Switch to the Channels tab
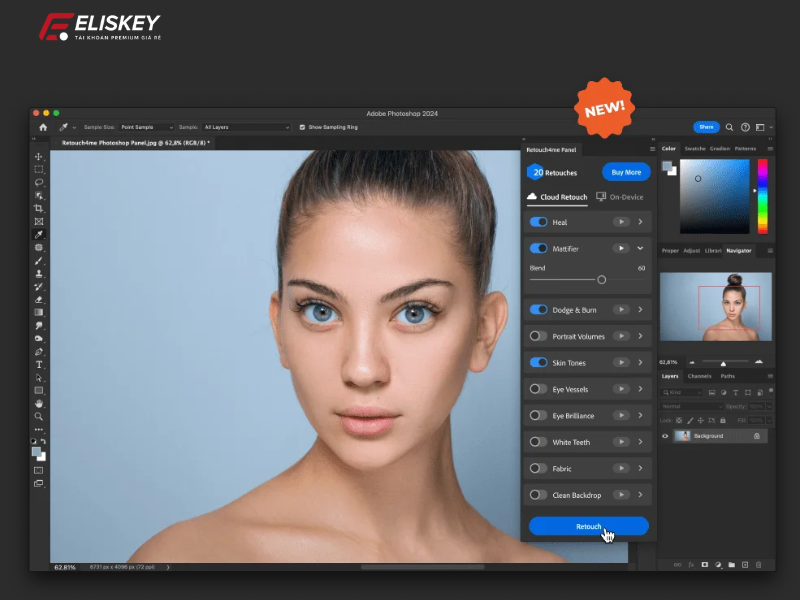 [x=700, y=376]
